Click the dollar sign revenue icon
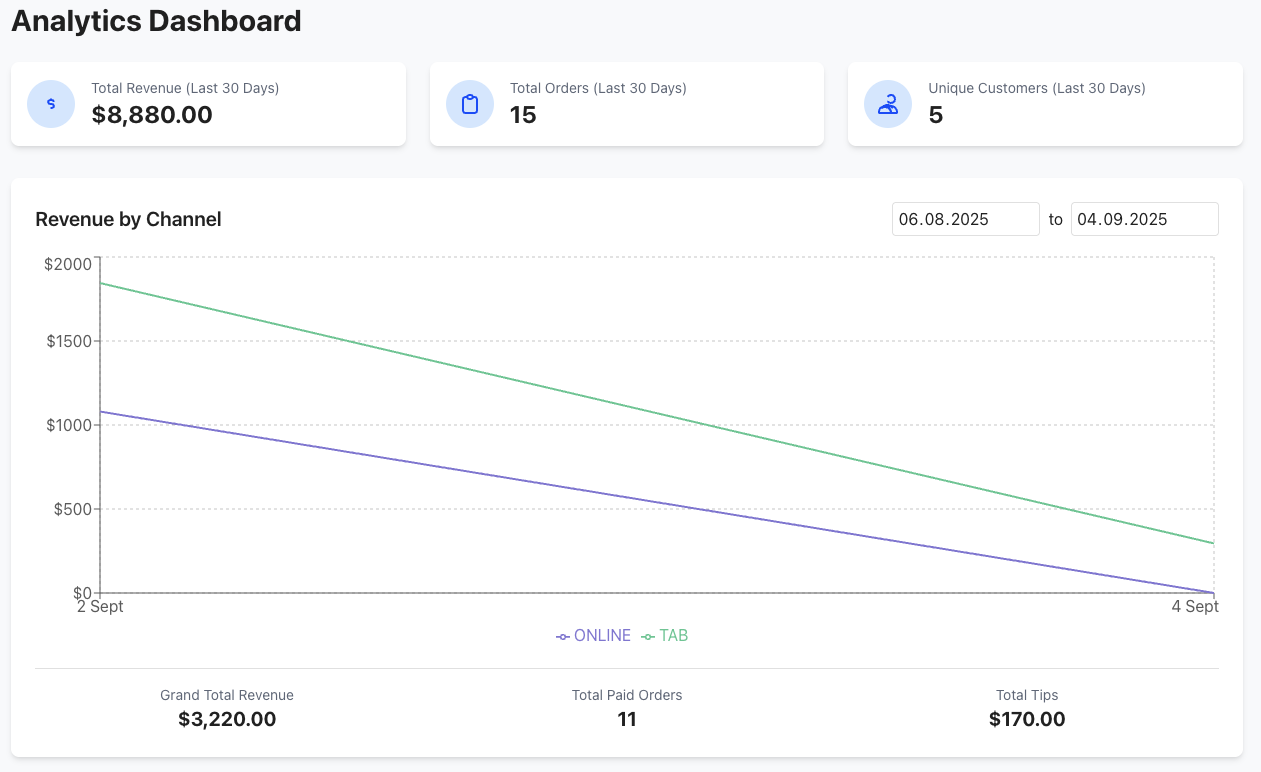 click(x=51, y=104)
